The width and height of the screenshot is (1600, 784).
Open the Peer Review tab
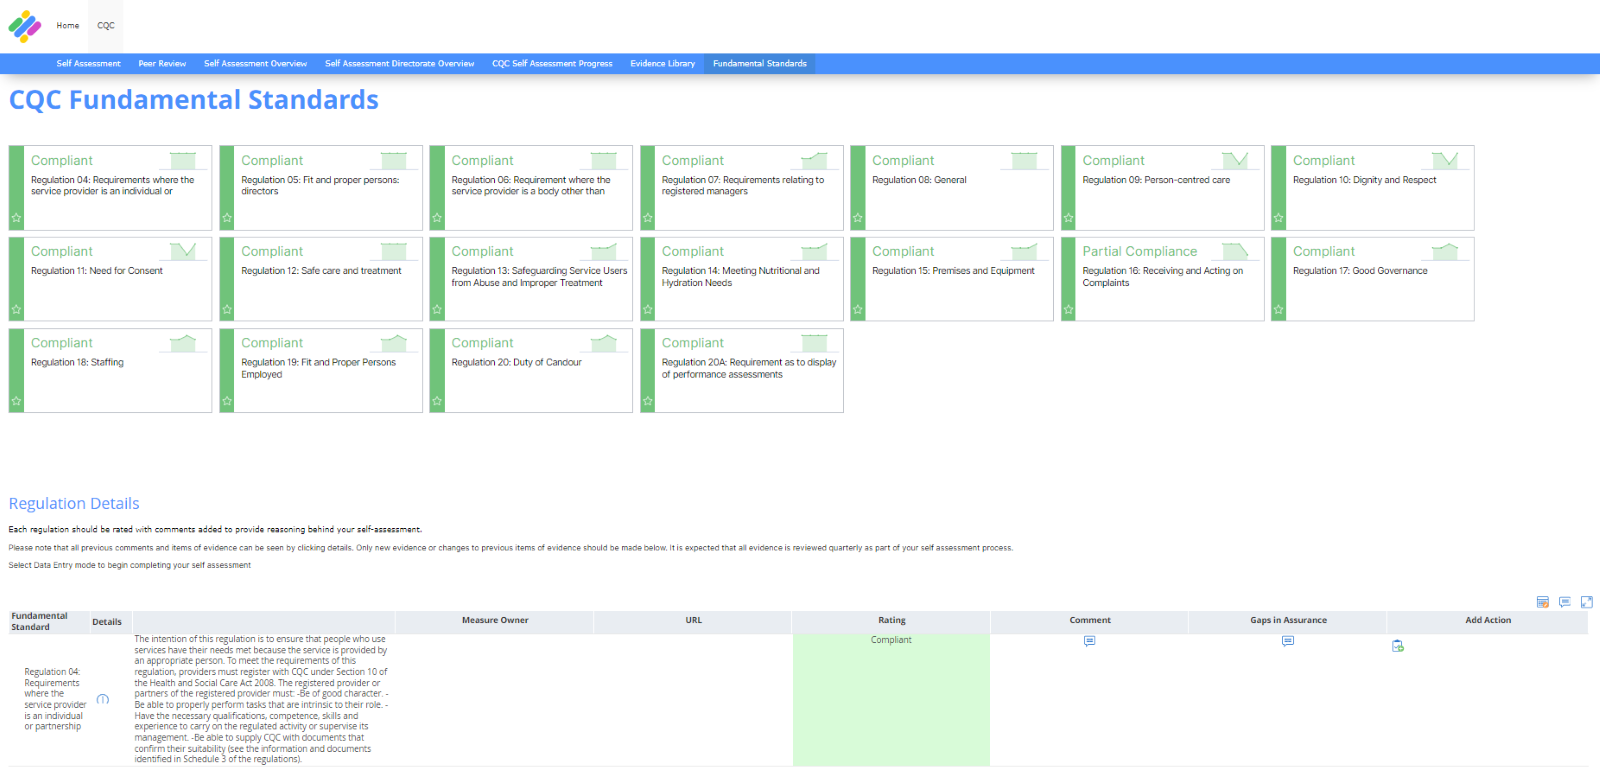click(x=162, y=63)
